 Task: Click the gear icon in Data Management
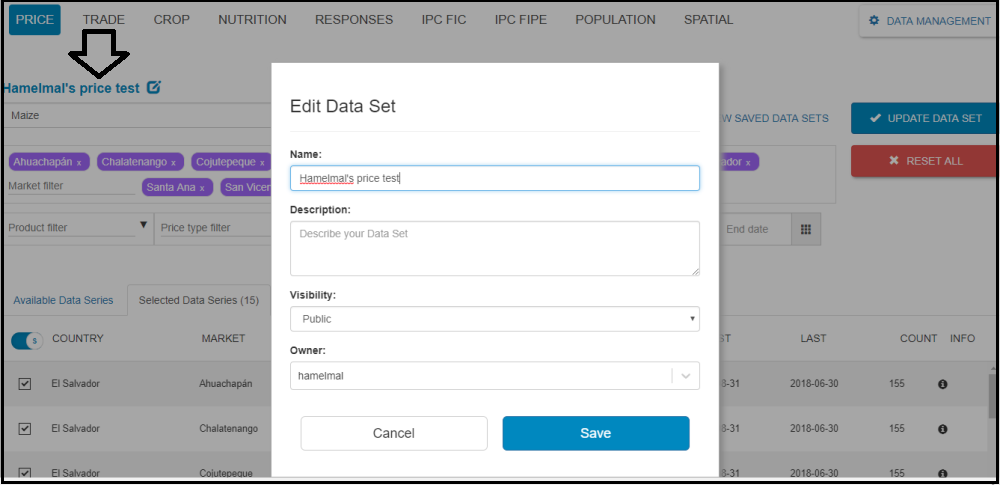[x=874, y=21]
